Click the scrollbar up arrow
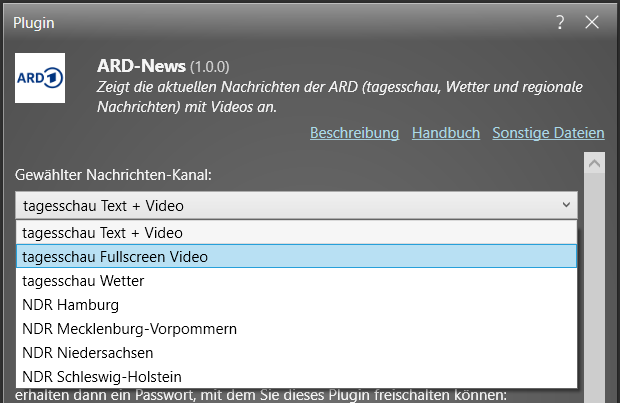This screenshot has height=403, width=620. [595, 163]
